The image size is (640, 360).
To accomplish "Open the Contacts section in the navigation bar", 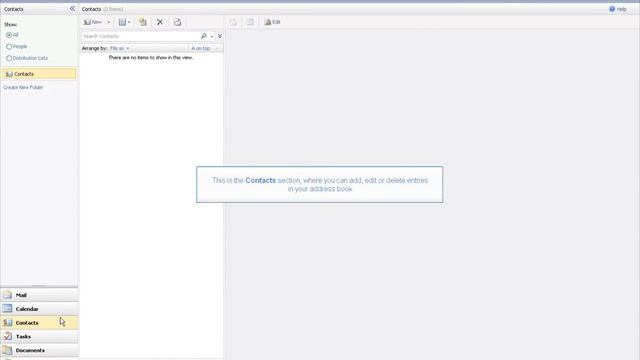I will [39, 322].
